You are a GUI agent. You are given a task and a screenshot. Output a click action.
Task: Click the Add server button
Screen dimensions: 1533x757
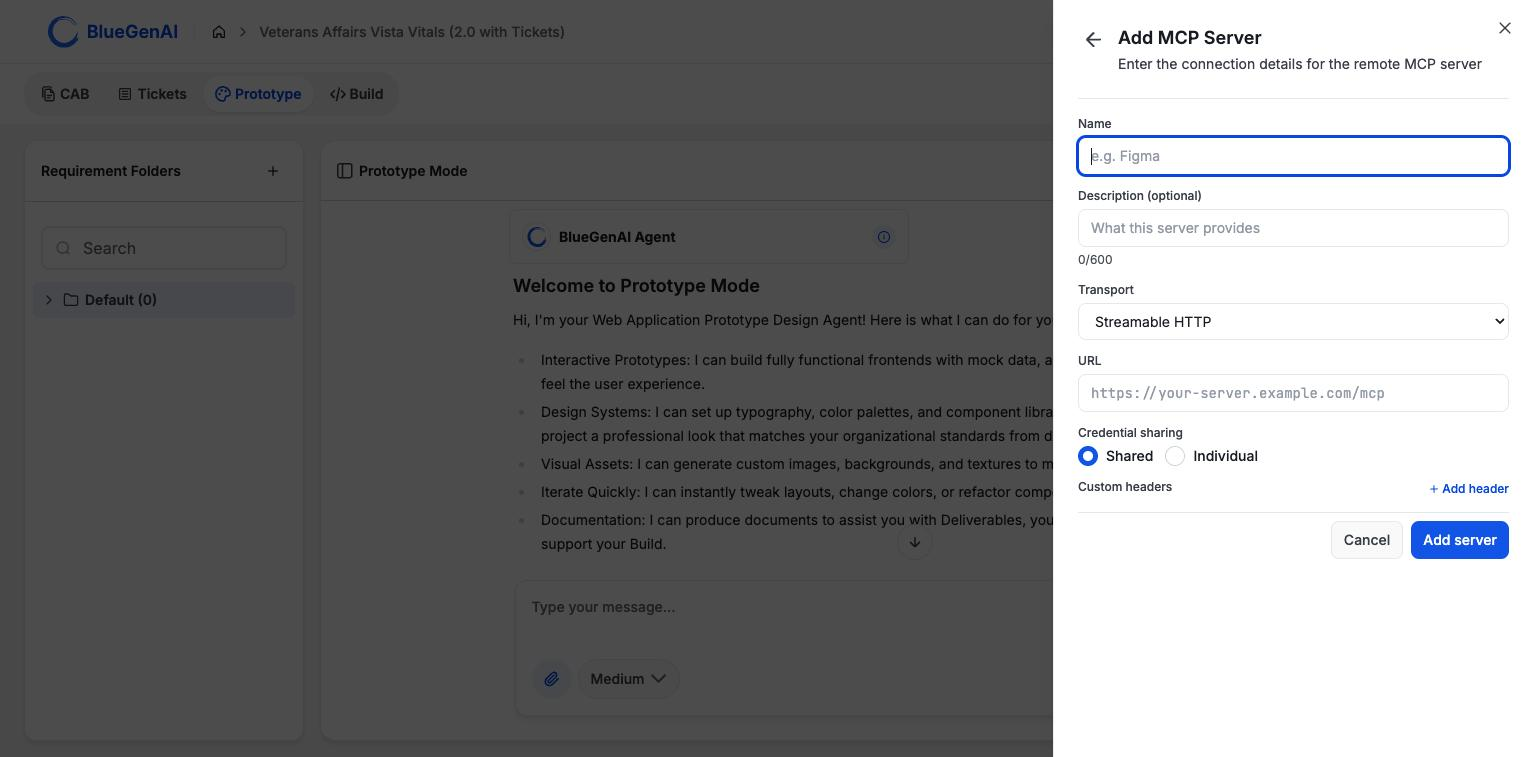(x=1459, y=540)
